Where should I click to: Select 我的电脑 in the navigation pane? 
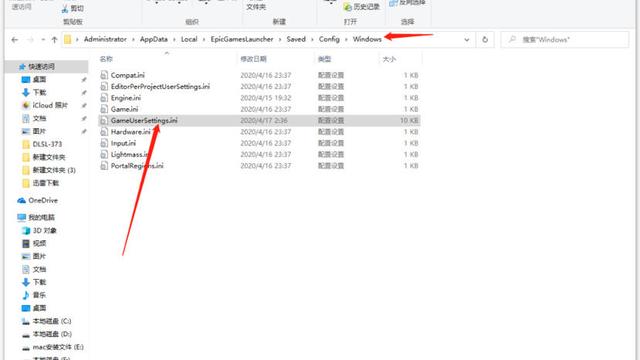click(x=41, y=218)
